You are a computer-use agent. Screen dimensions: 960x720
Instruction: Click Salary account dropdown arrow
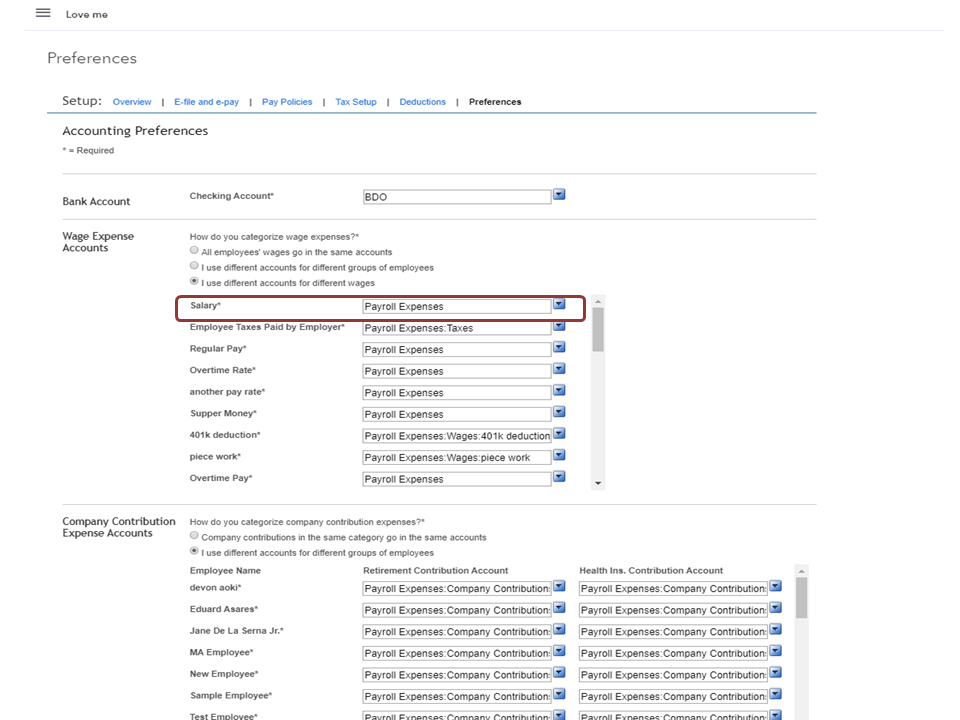pos(559,304)
